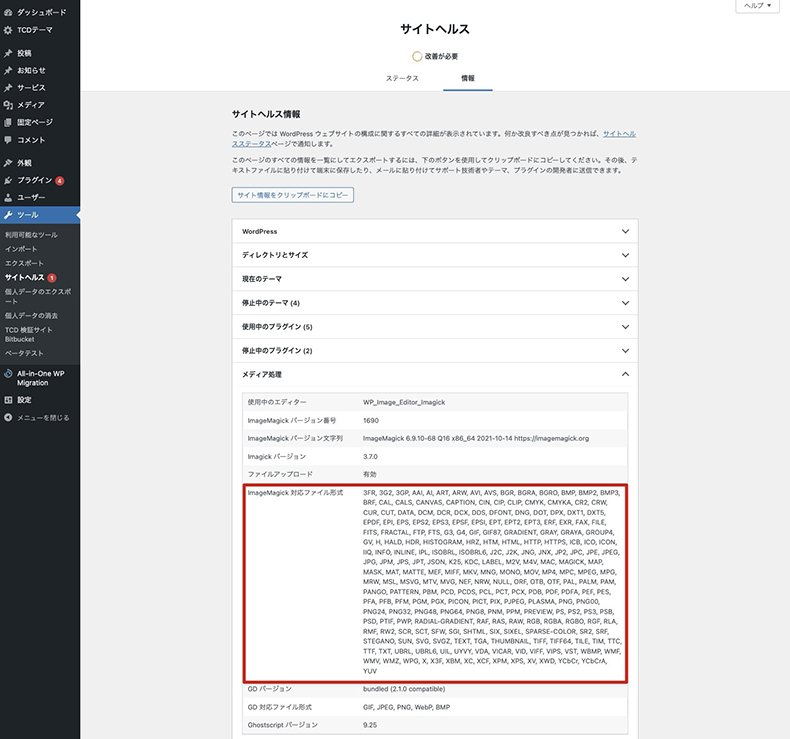Click the ImageMagick 対応ファイル形式 label
This screenshot has height=739, width=790.
click(x=295, y=493)
